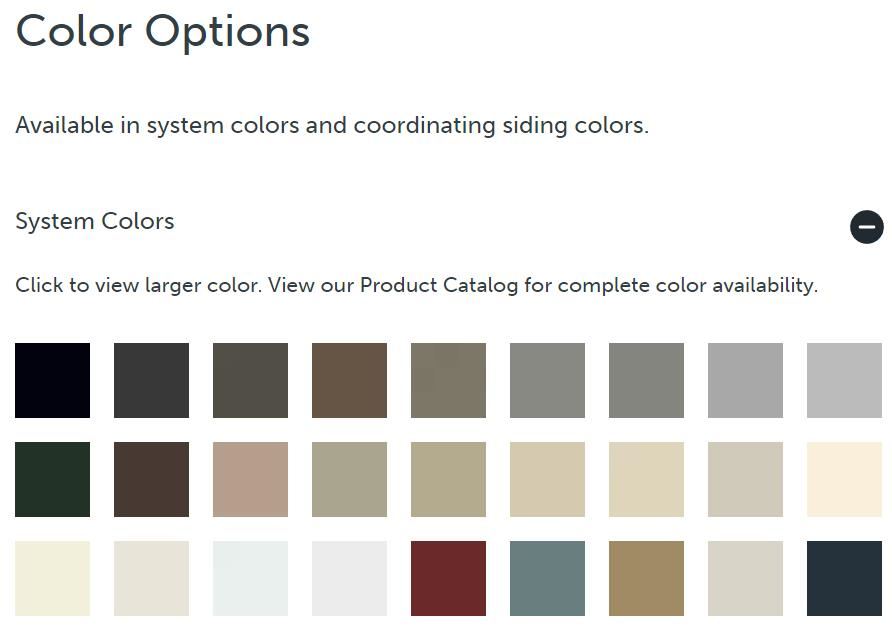Pick the golden tan swatch
This screenshot has width=892, height=638.
(646, 578)
